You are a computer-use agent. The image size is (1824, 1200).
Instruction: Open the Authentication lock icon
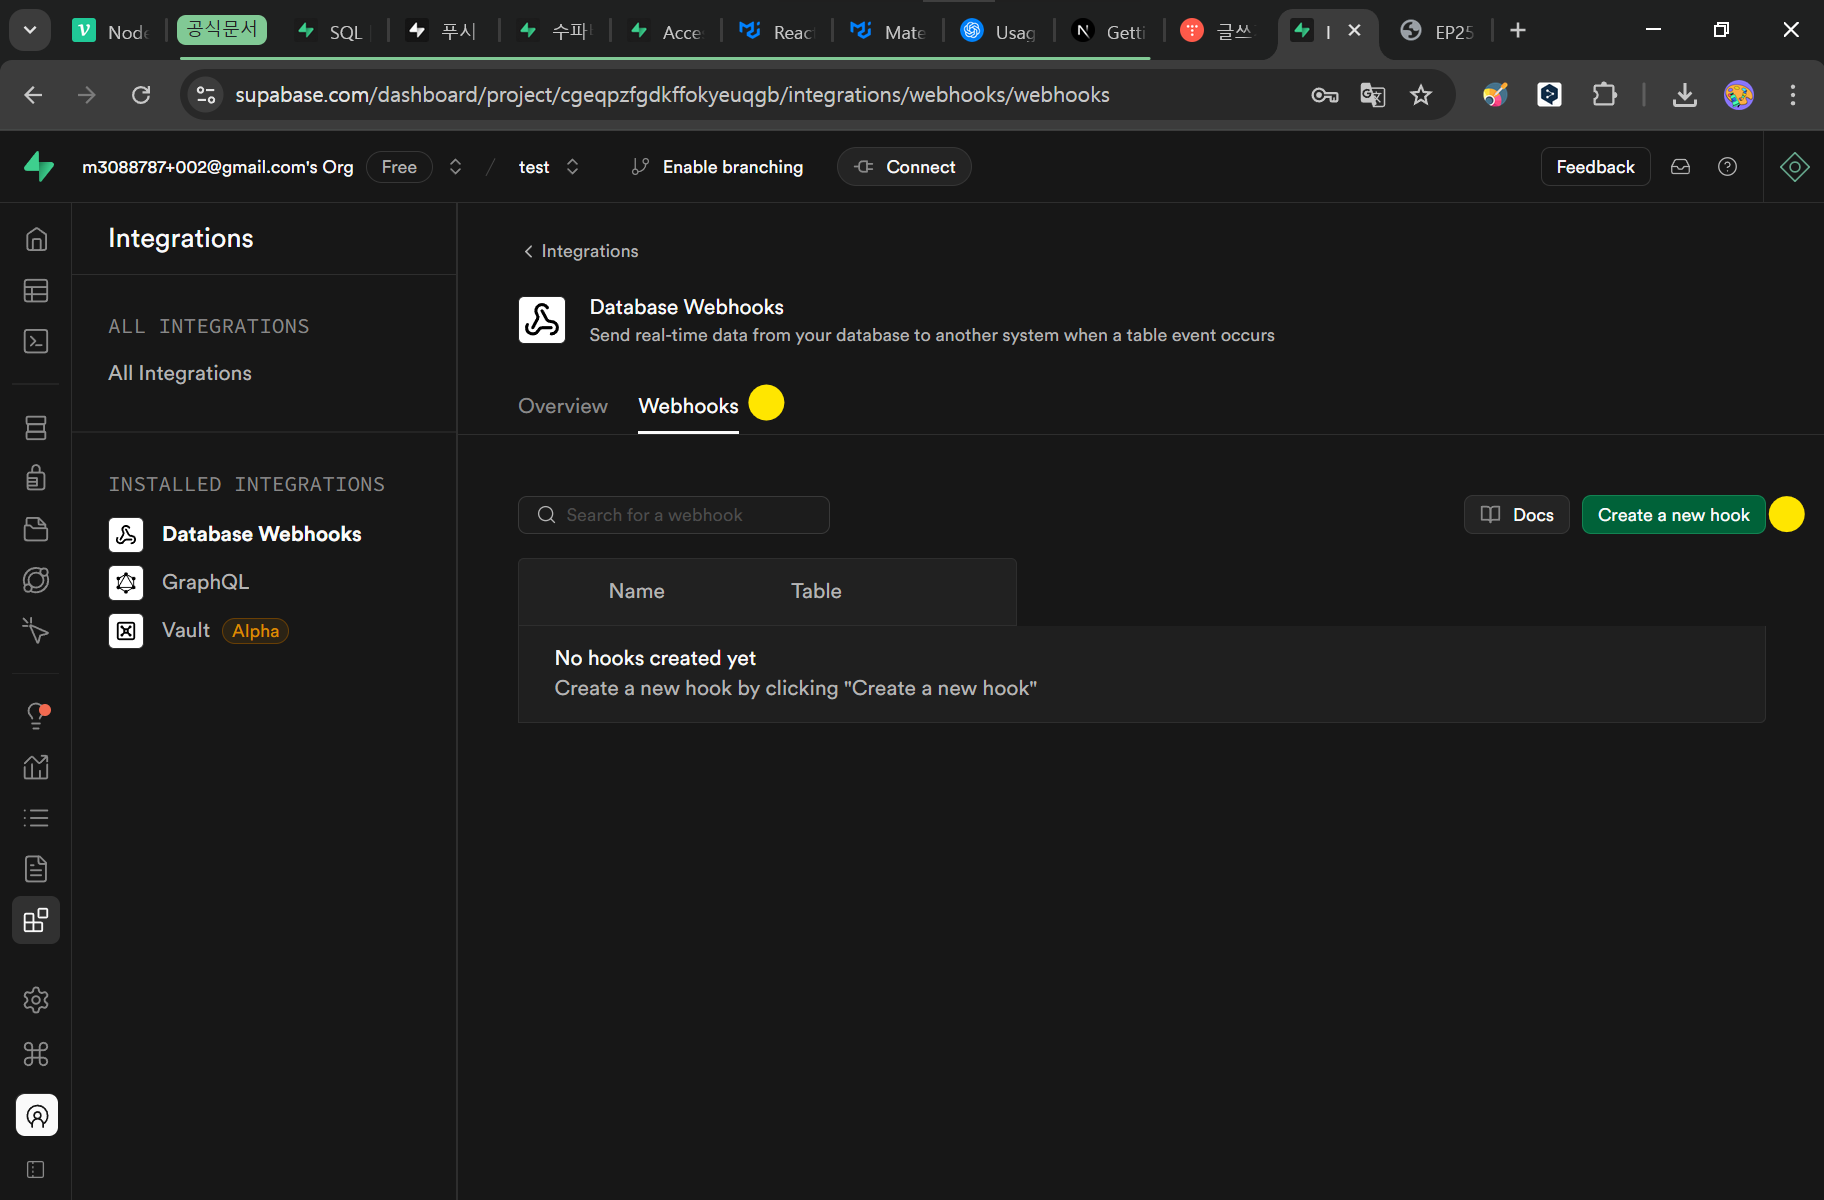[36, 478]
